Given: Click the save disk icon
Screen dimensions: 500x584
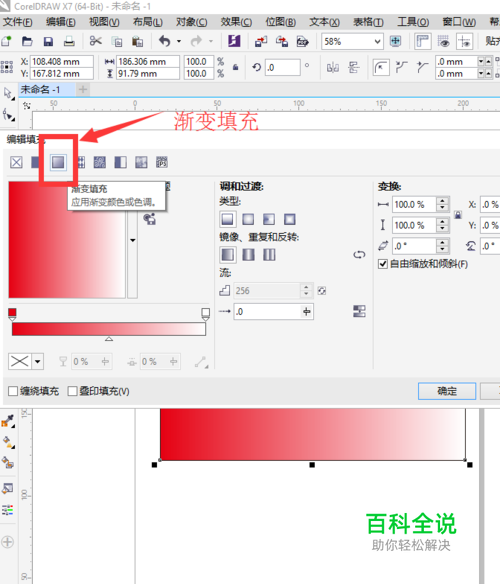Looking at the screenshot, I should (x=48, y=41).
